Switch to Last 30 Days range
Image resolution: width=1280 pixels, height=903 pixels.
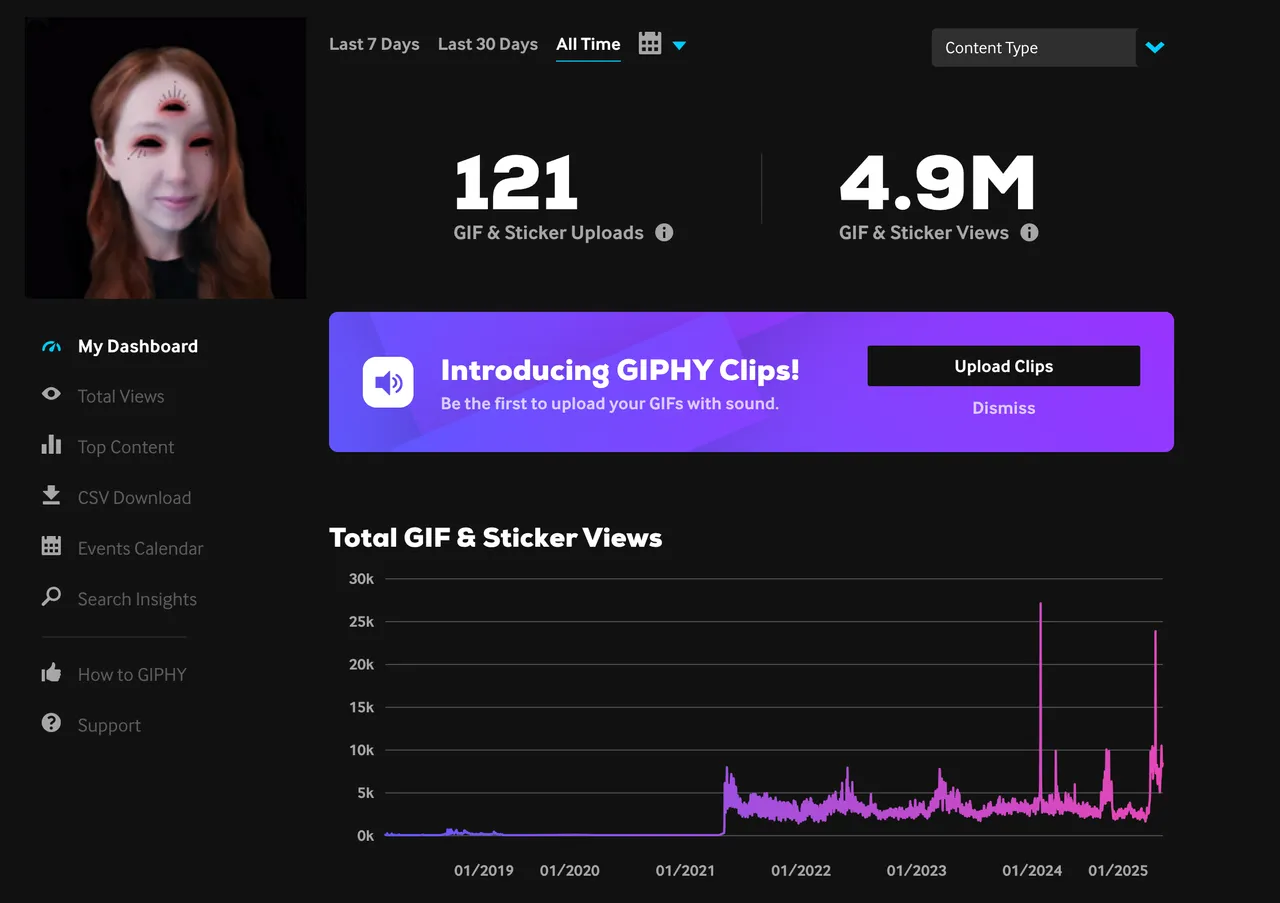(x=488, y=44)
